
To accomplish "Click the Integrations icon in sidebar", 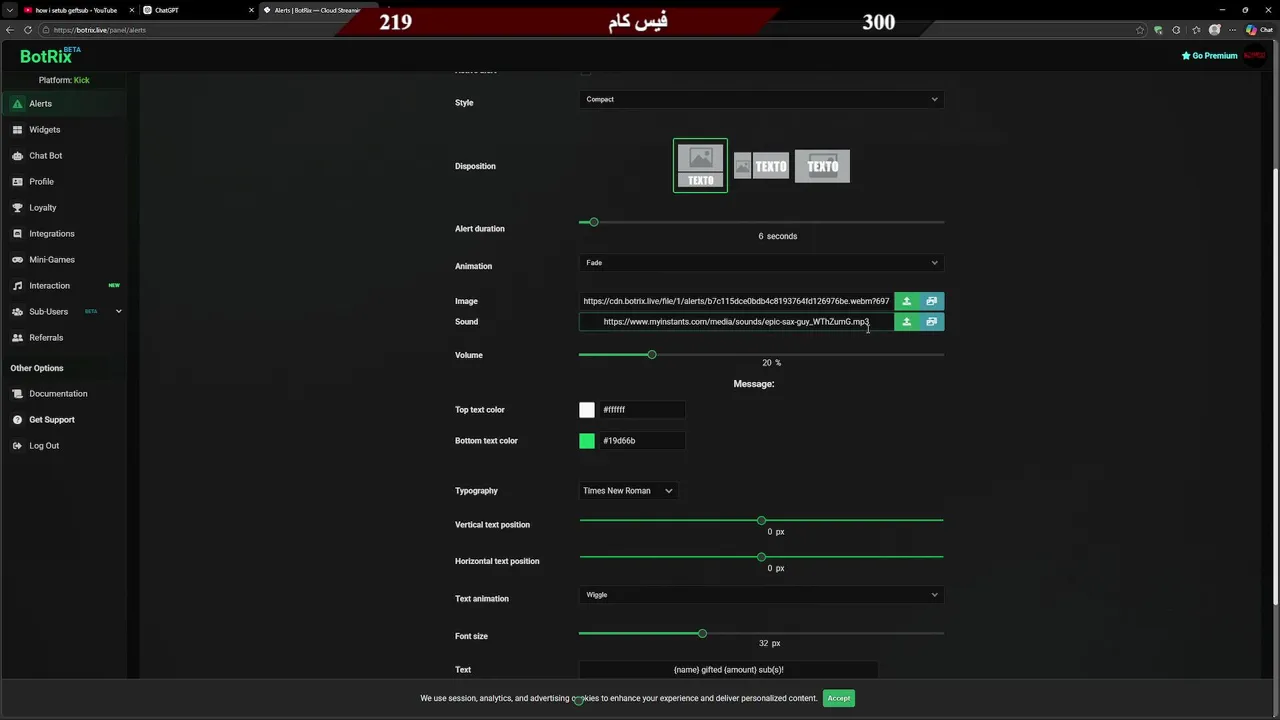I will [18, 234].
